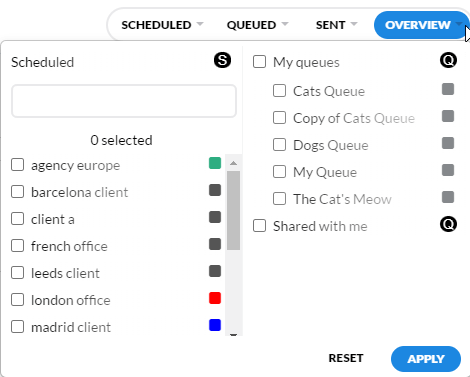Screen dimensions: 470x377
Task: Check the agency europe checkbox
Action: point(17,165)
